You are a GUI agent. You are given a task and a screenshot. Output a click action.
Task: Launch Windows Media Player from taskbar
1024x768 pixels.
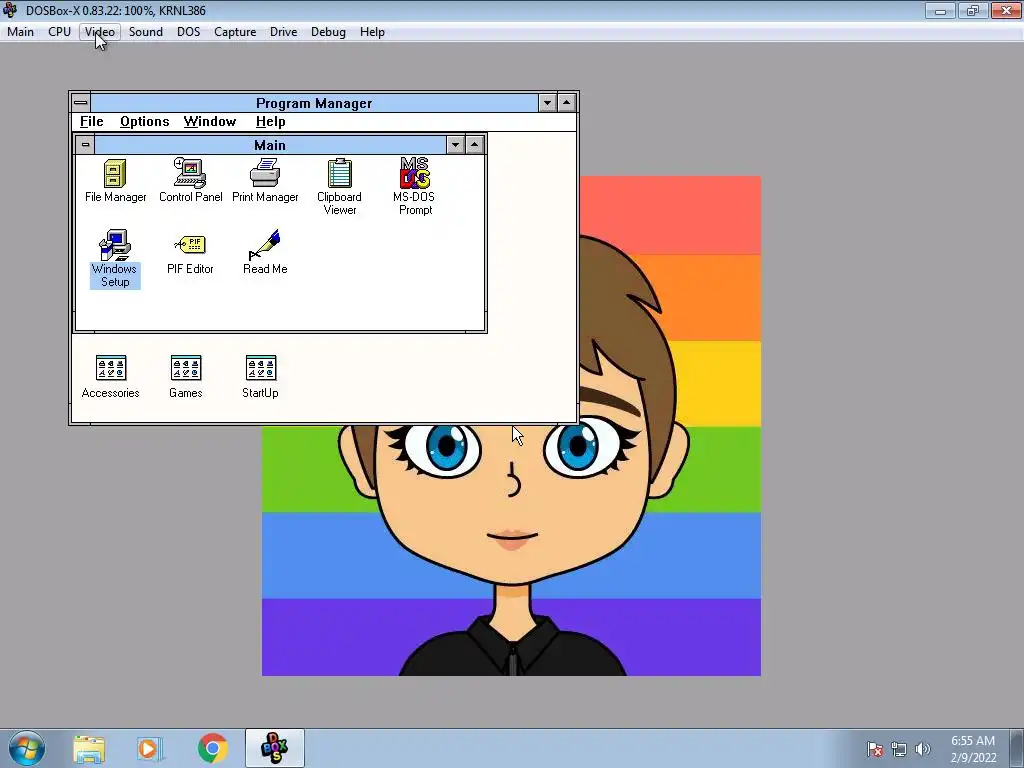[150, 748]
